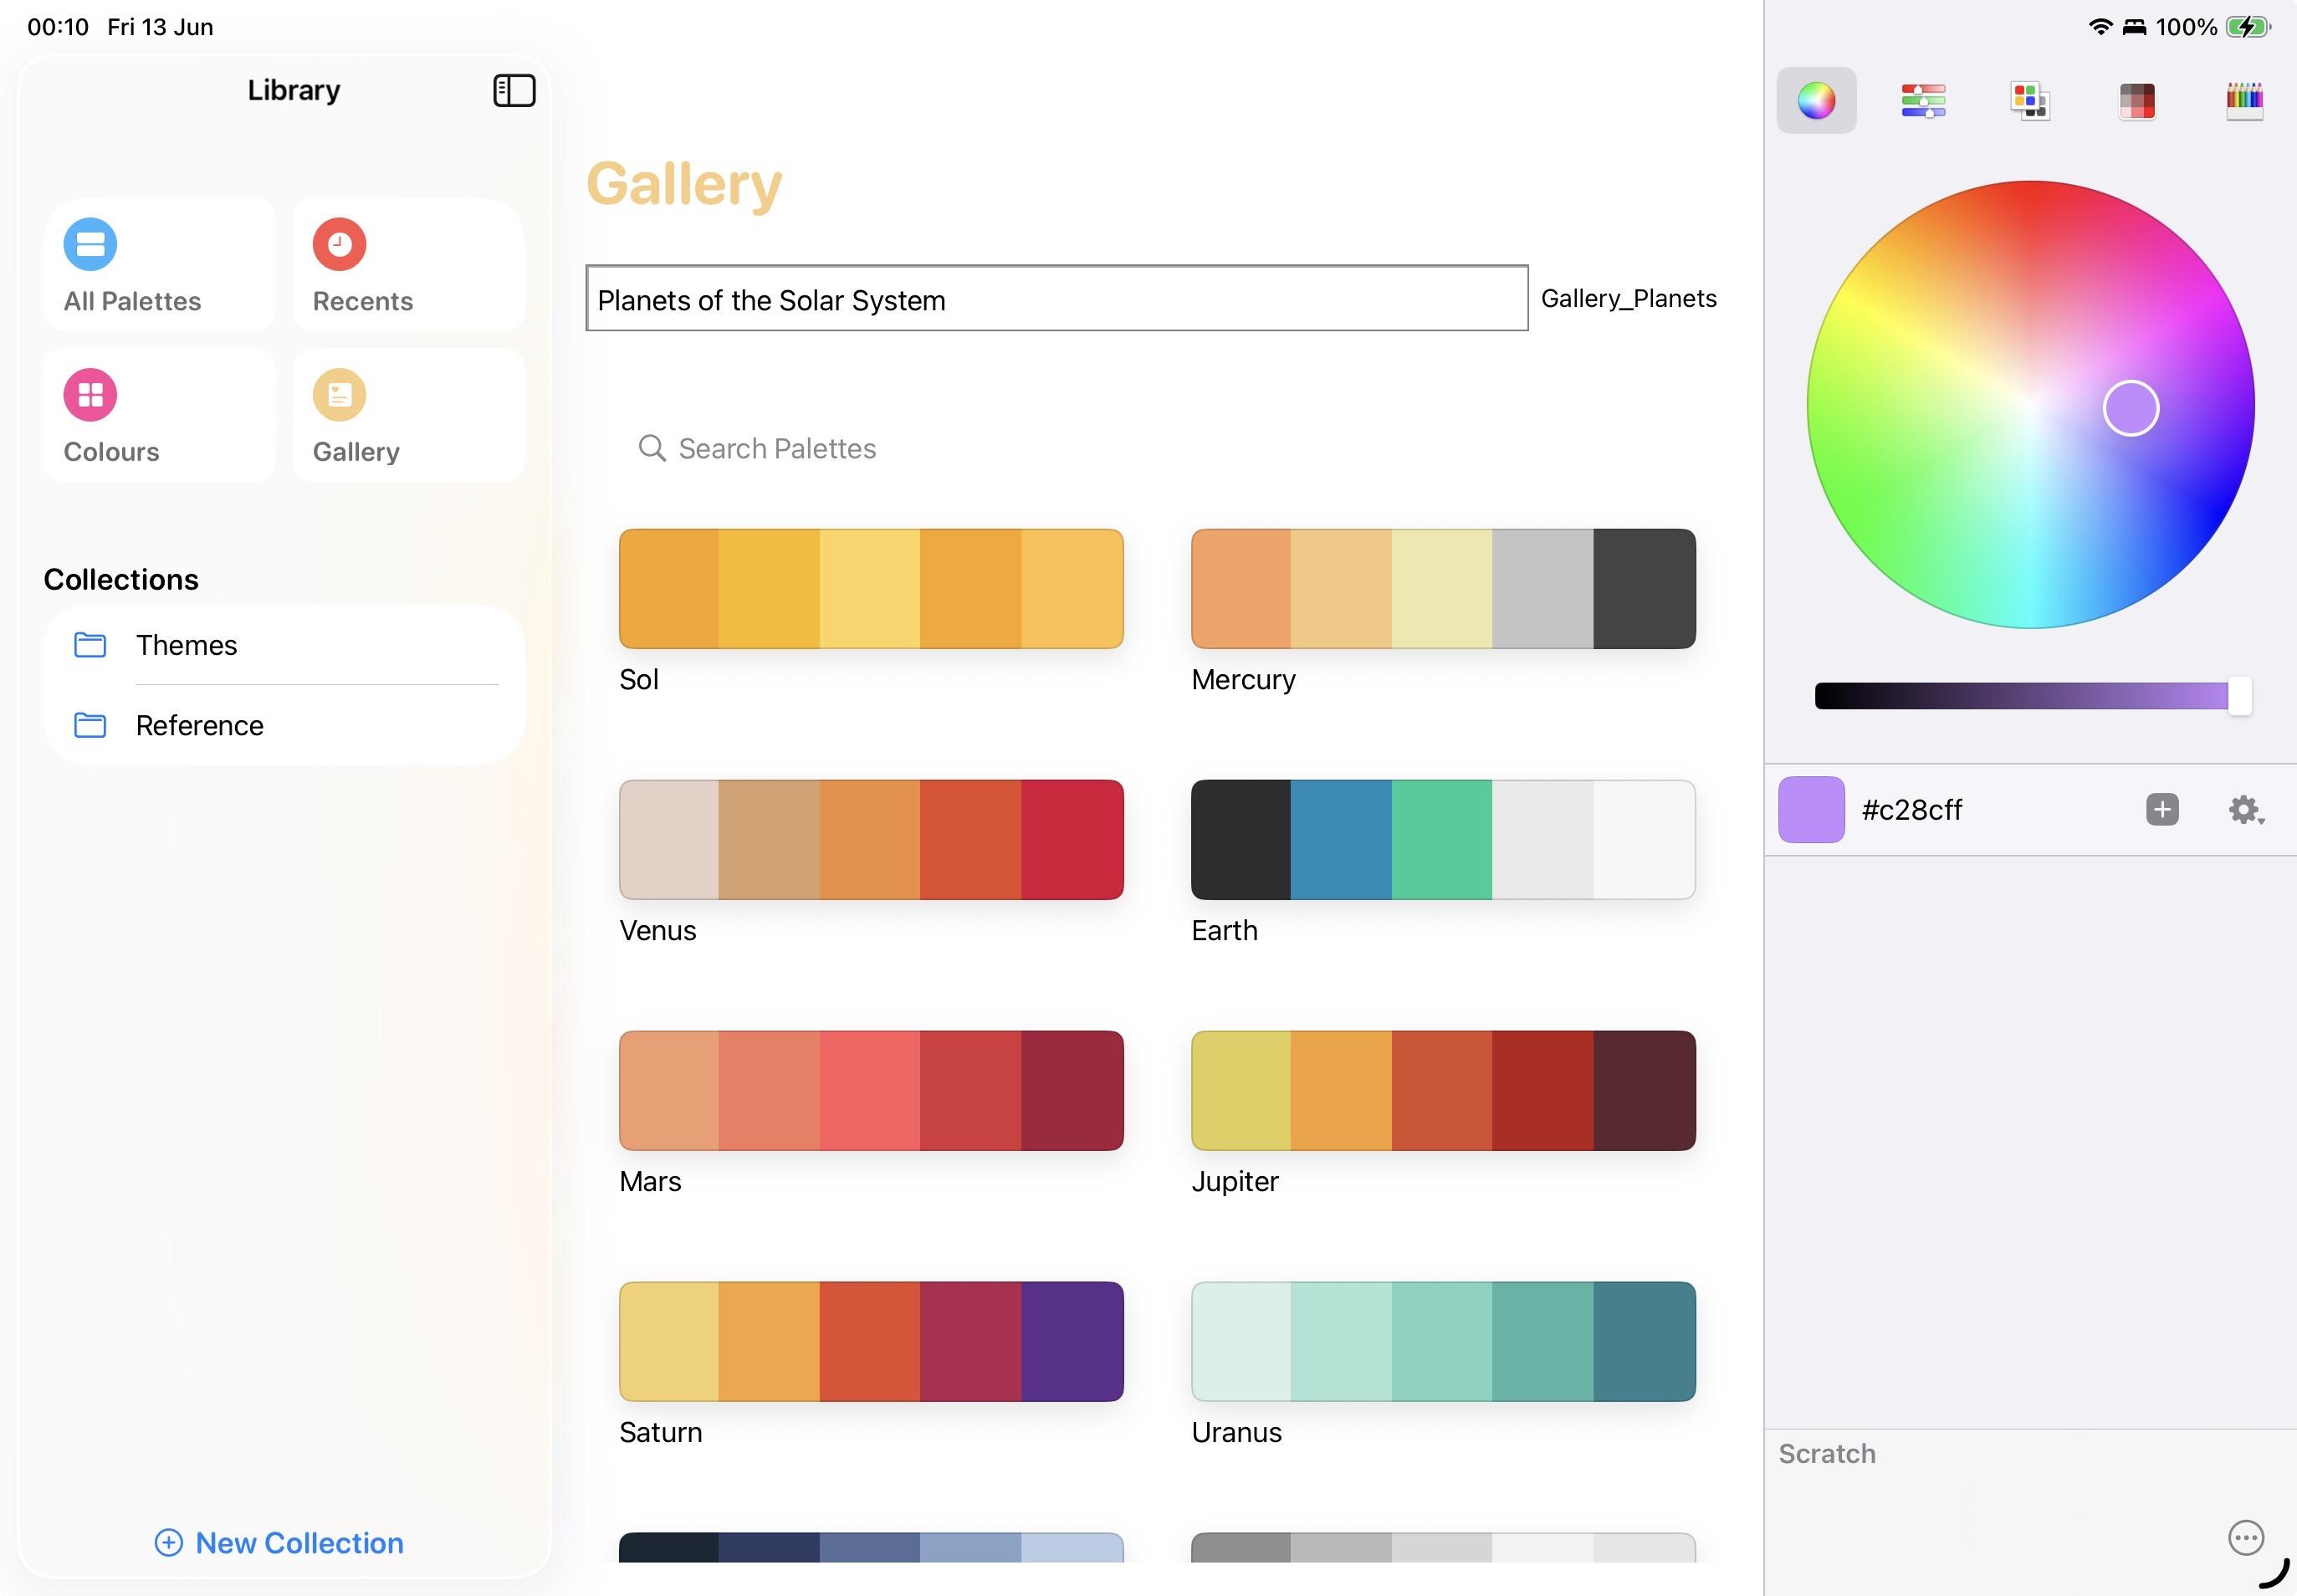Check the Wi-Fi status icon
Viewport: 2297px width, 1596px height.
[2100, 27]
